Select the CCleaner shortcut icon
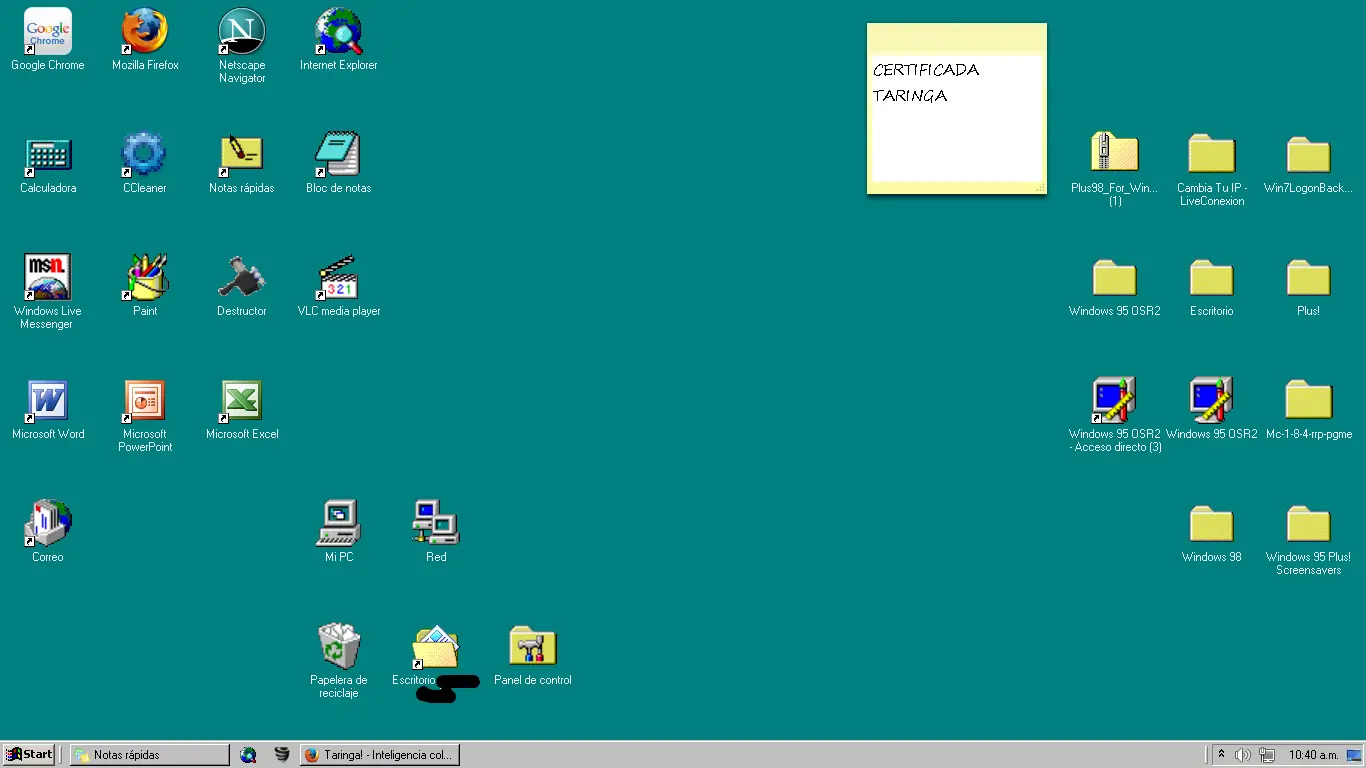This screenshot has width=1366, height=768. click(144, 155)
